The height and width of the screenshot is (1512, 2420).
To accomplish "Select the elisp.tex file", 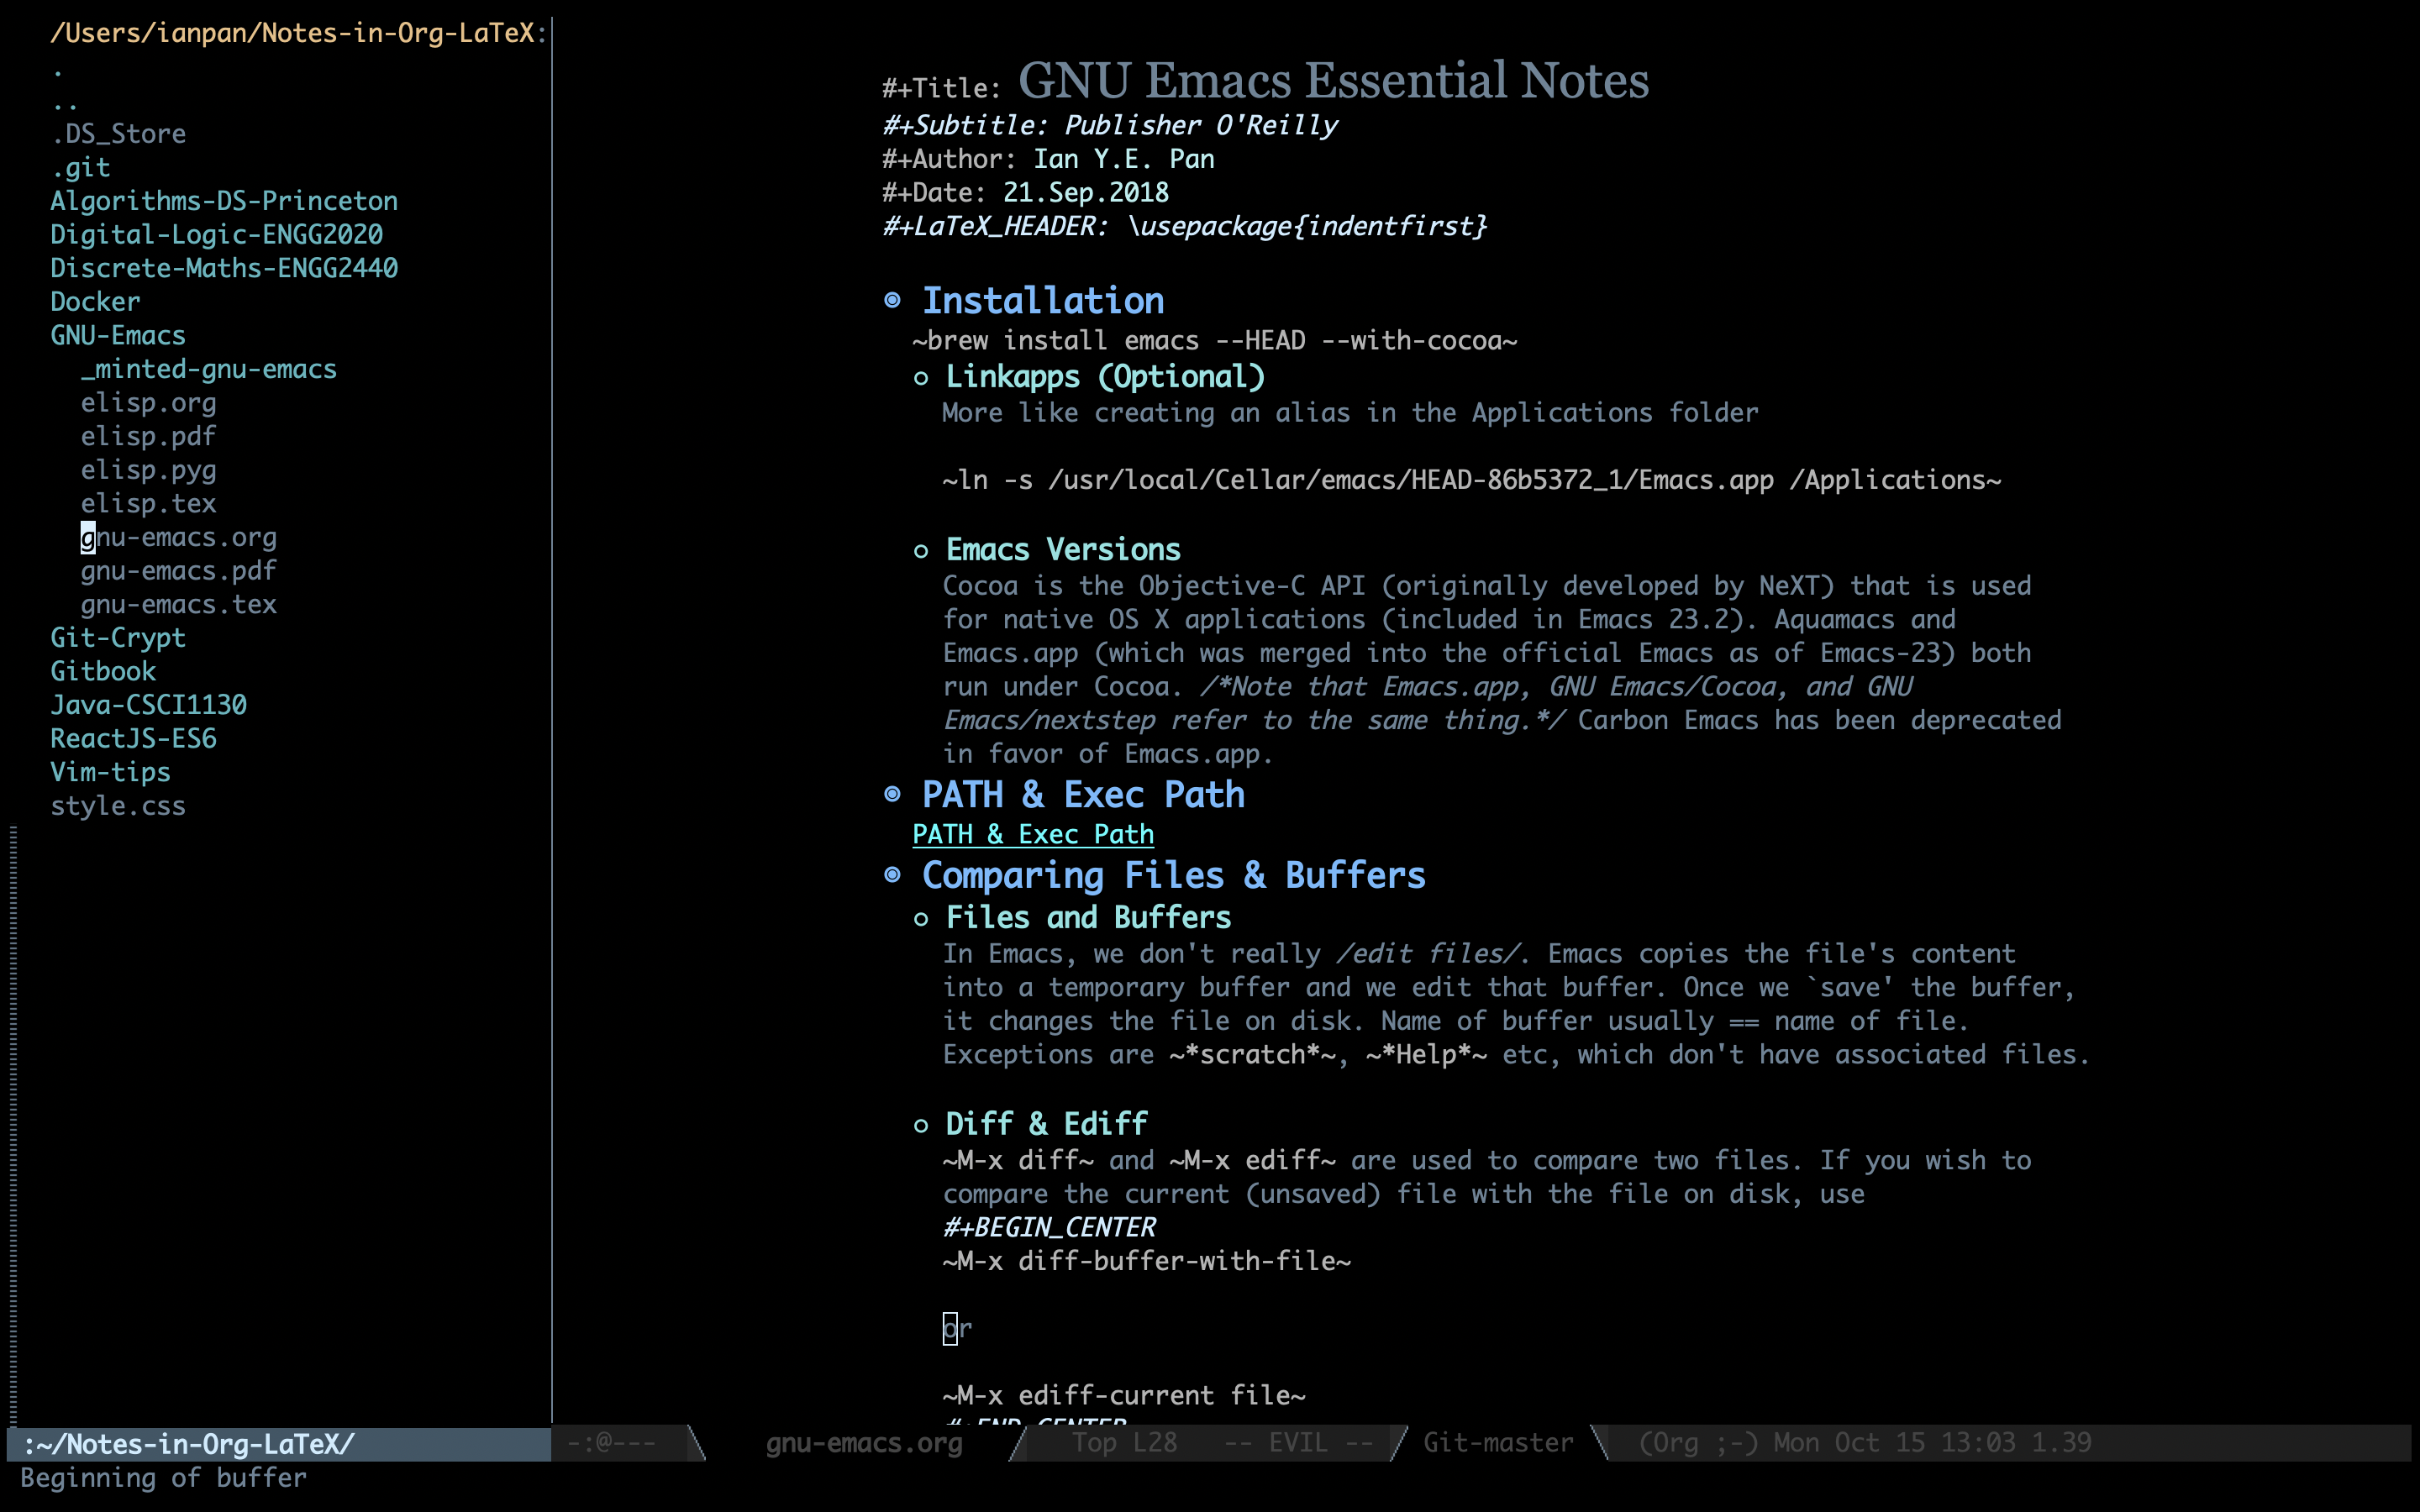I will click(148, 503).
